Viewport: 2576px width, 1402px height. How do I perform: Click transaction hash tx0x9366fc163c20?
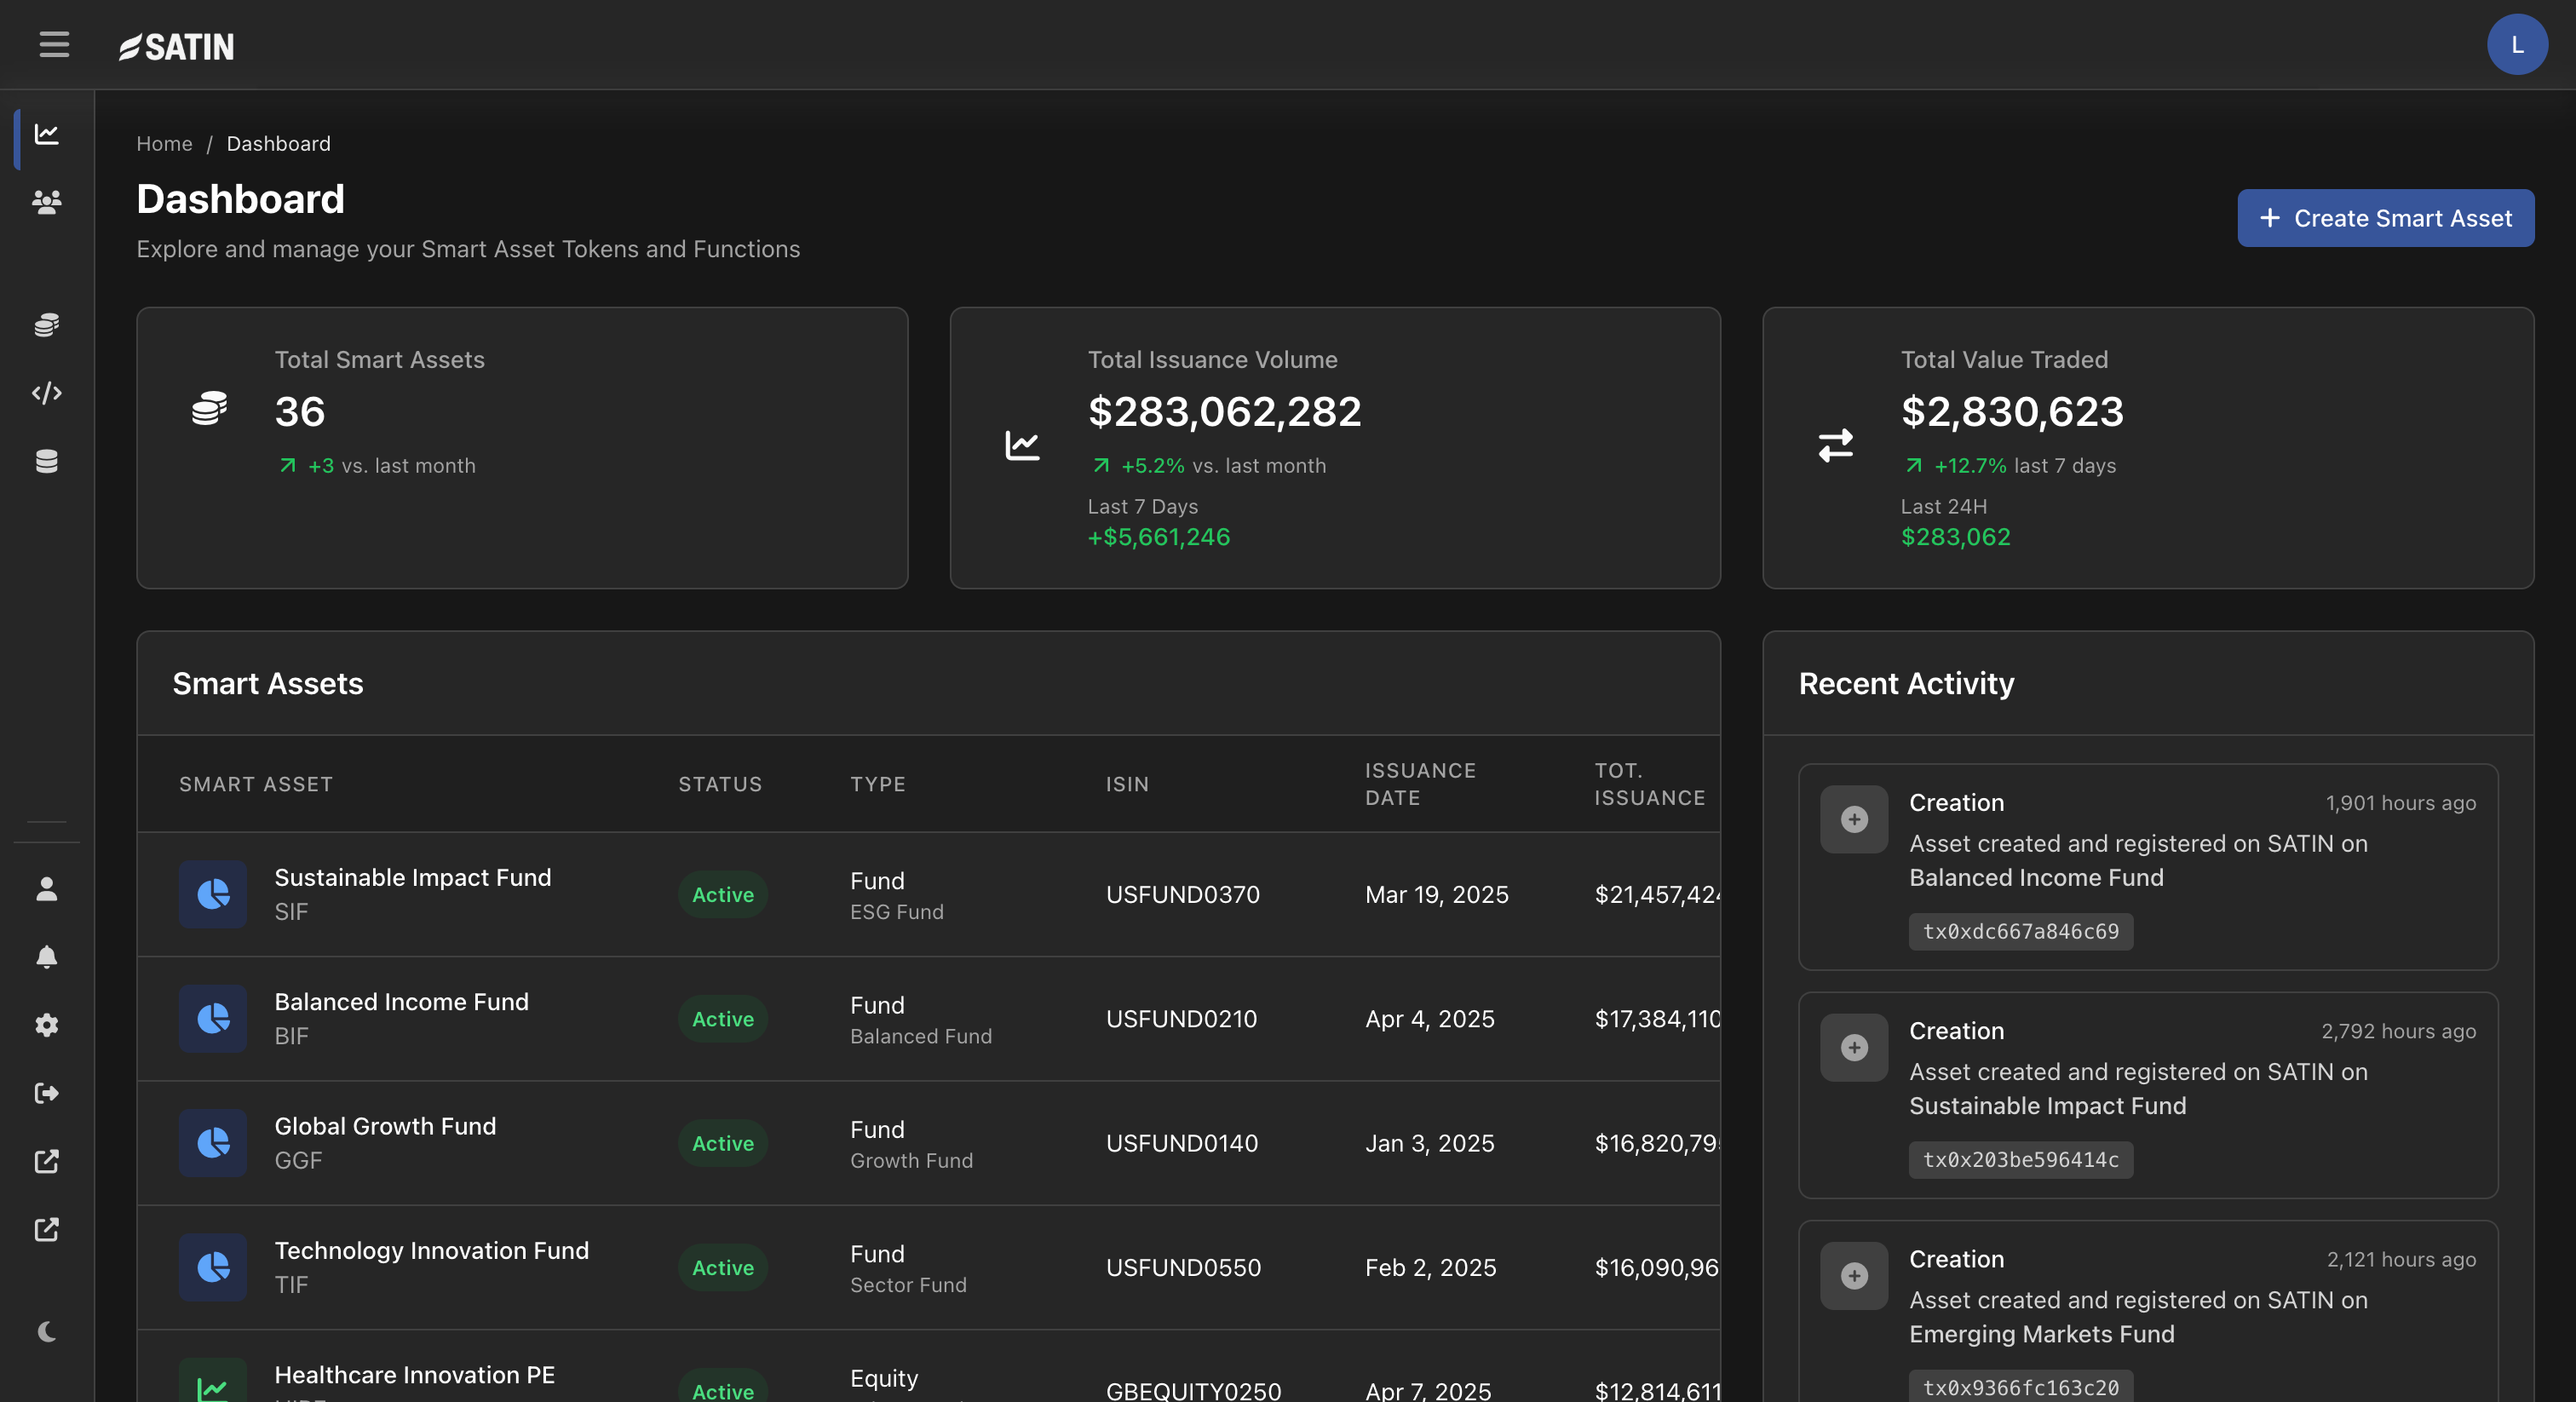(x=2020, y=1387)
